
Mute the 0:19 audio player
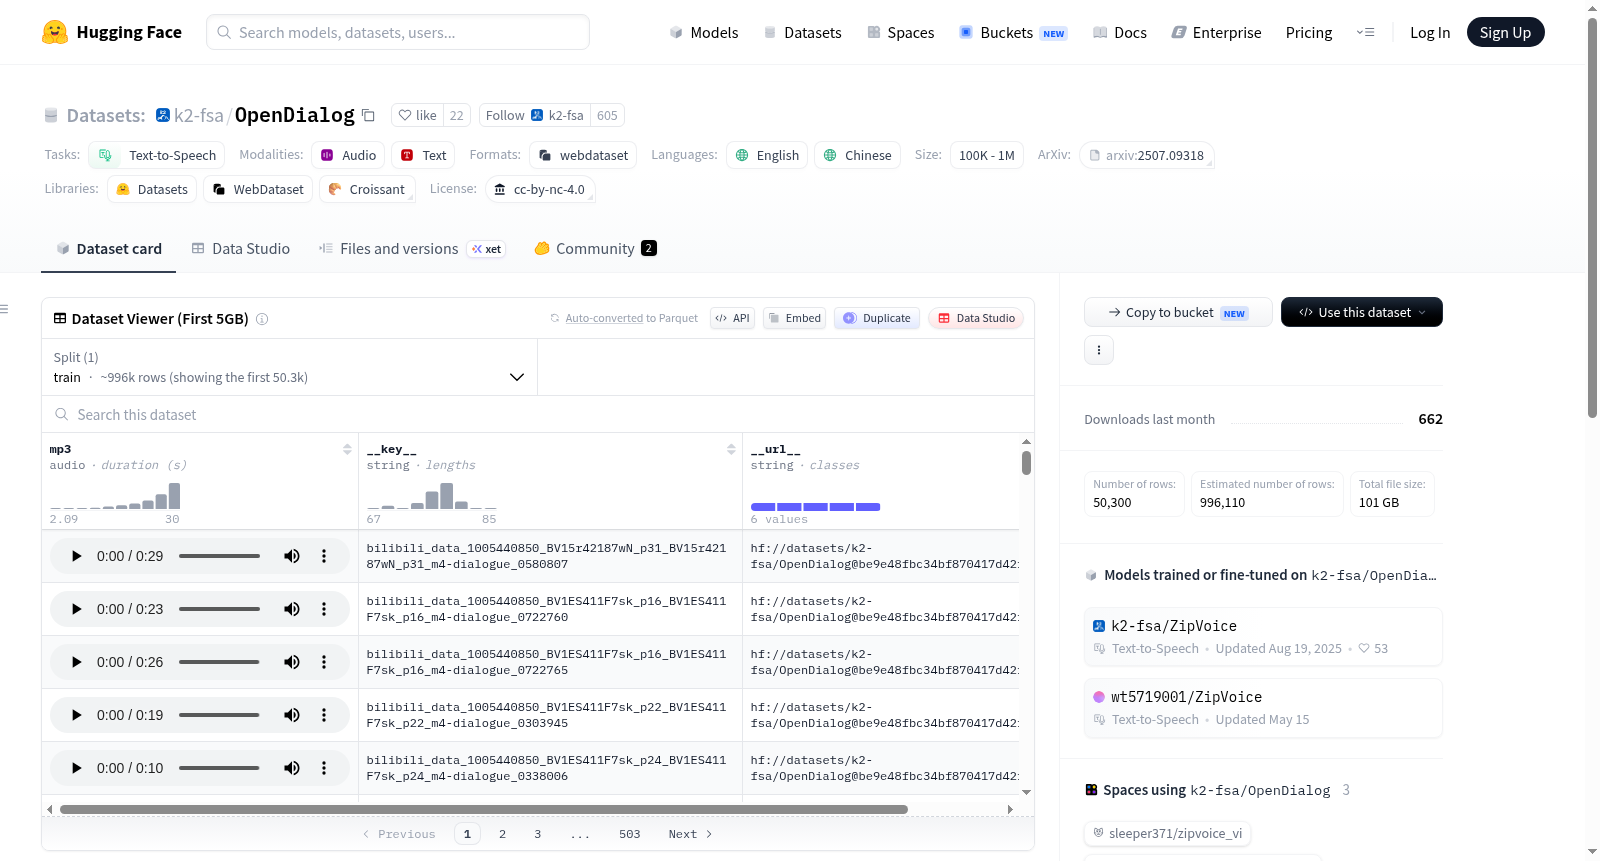tap(292, 715)
